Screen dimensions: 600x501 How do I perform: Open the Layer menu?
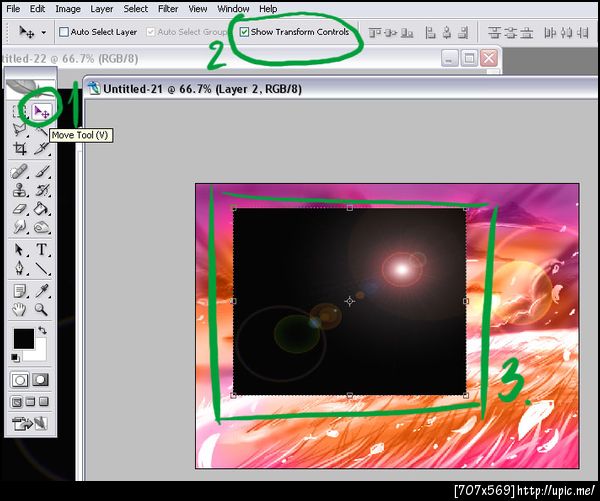(x=101, y=8)
